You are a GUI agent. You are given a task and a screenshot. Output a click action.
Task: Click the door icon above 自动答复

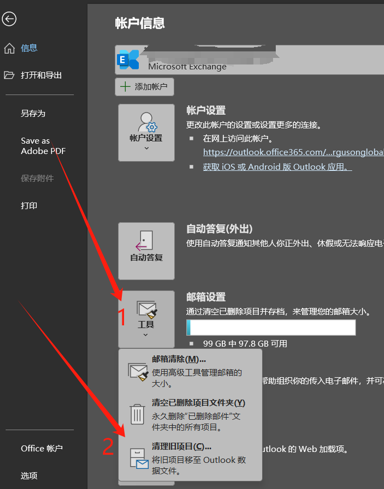pos(145,240)
